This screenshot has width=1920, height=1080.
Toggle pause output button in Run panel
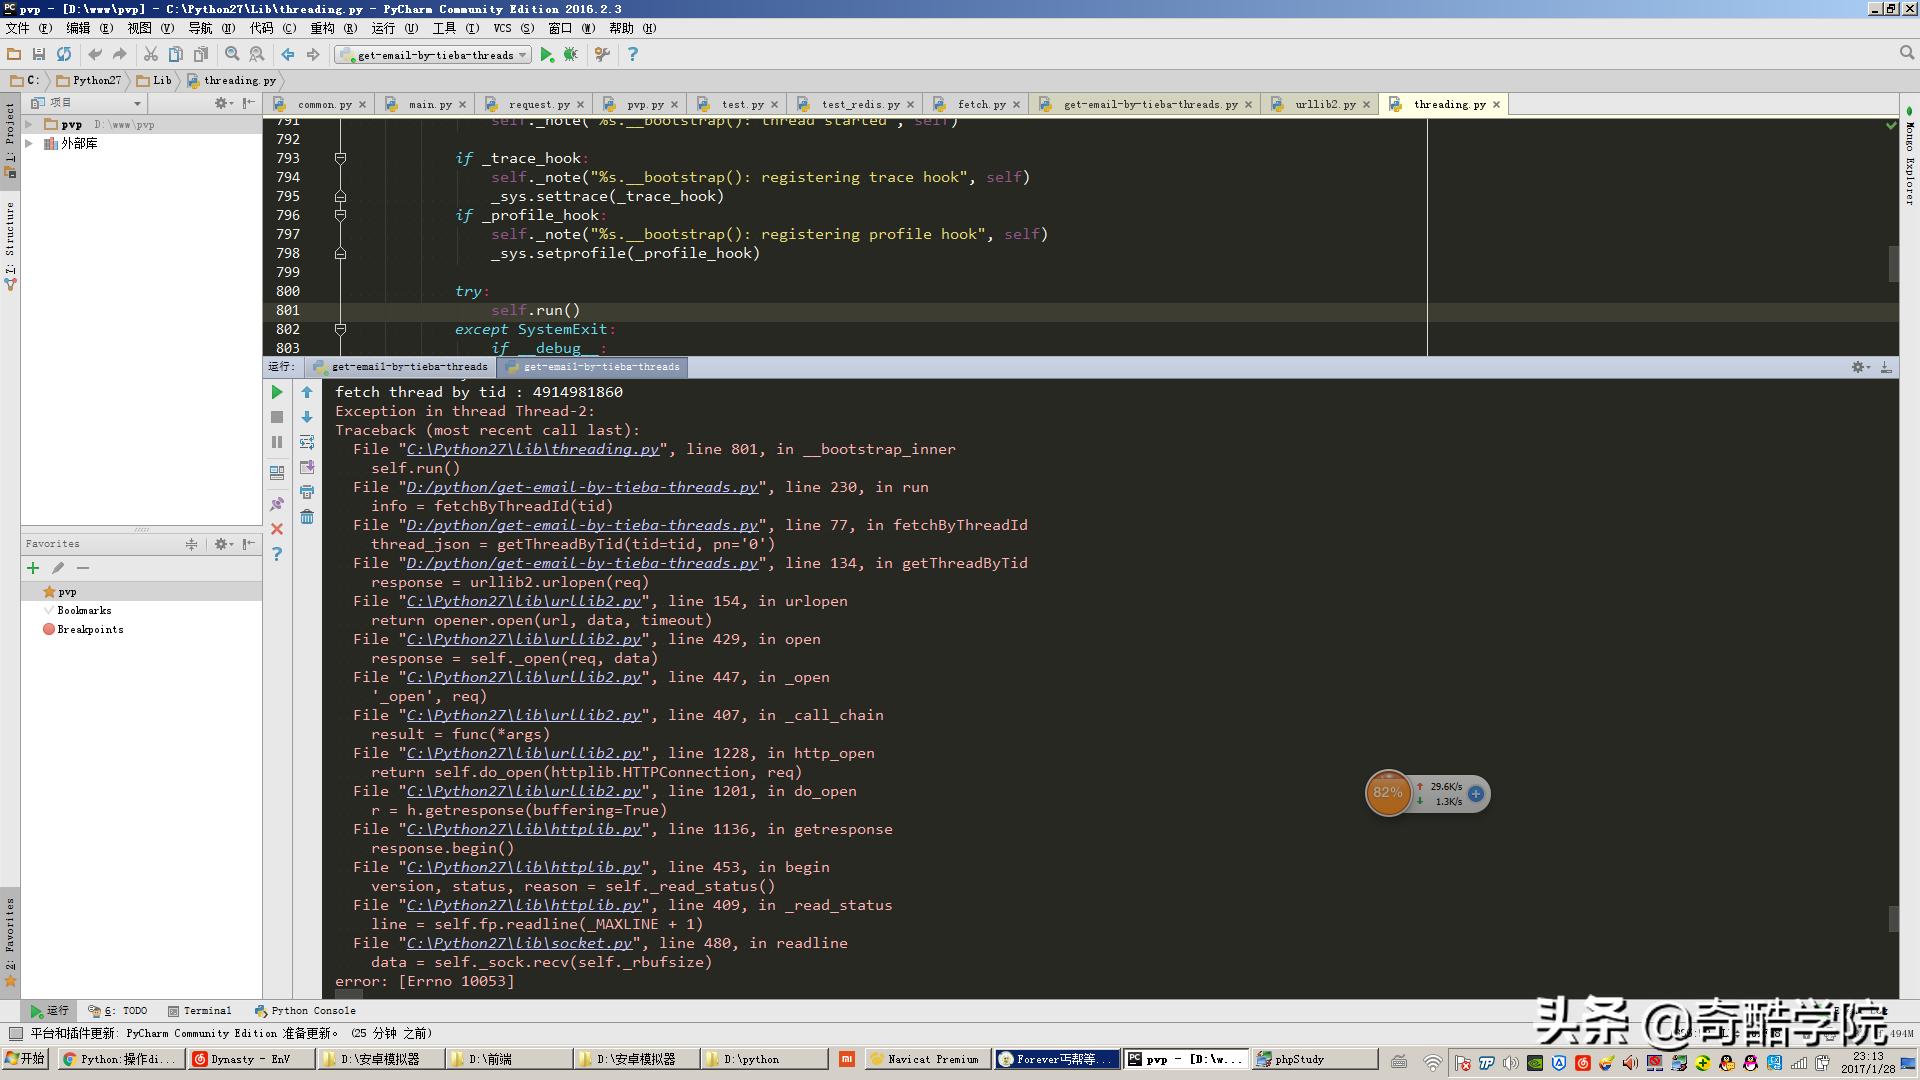tap(277, 442)
